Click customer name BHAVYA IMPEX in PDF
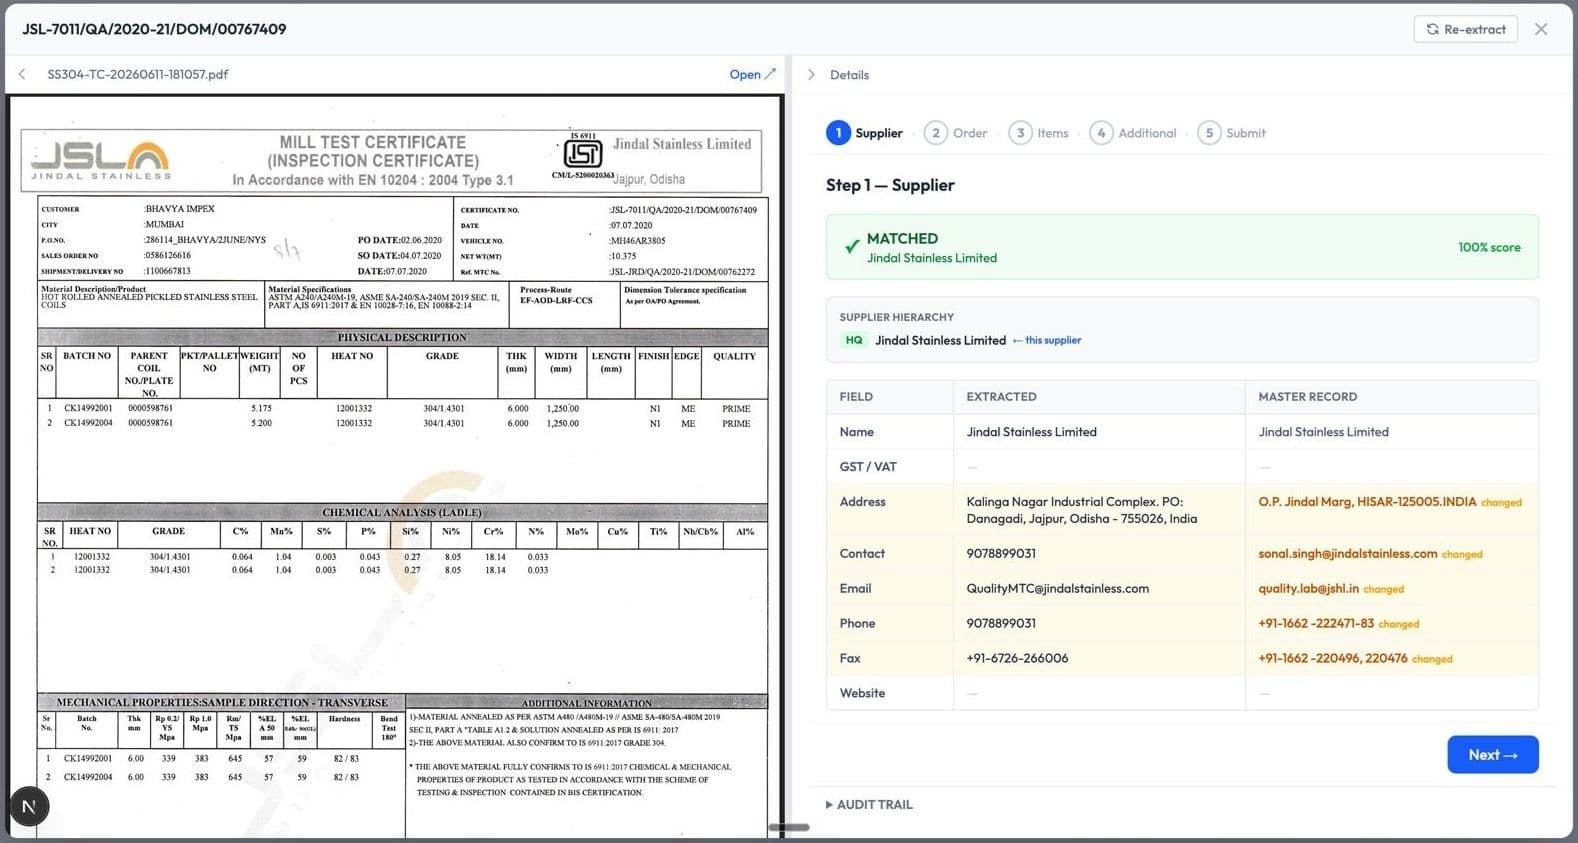Viewport: 1578px width, 843px height. [x=180, y=209]
